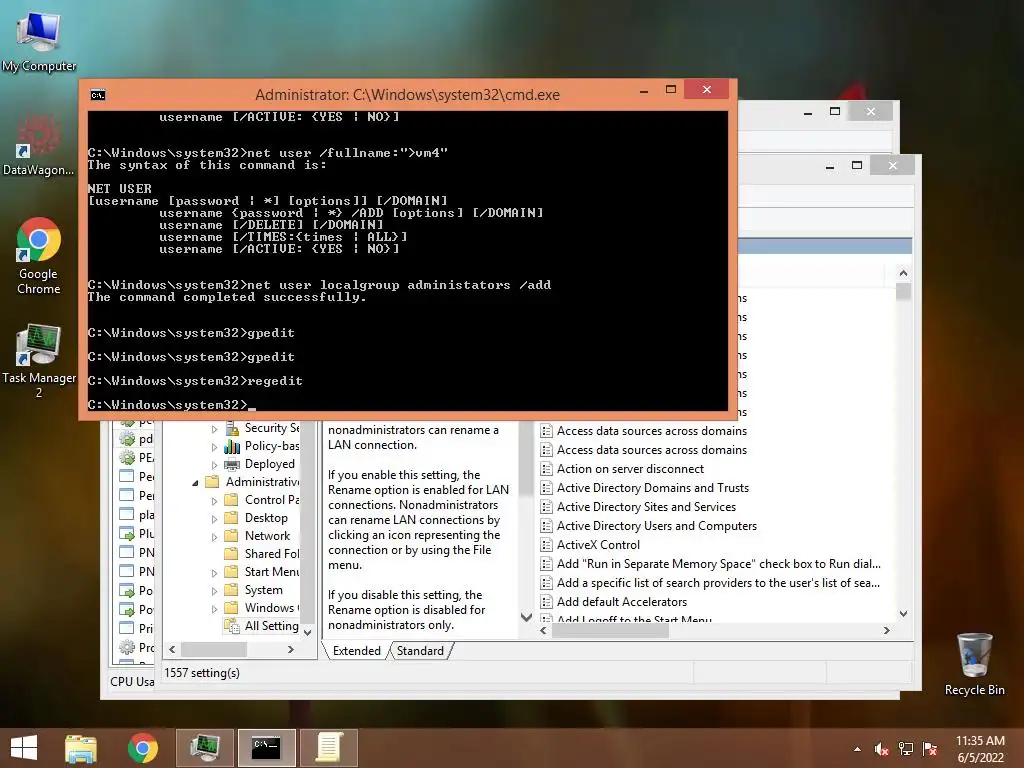The width and height of the screenshot is (1024, 768).
Task: Open the Task Manager 2 desktop shortcut
Action: pos(39,360)
